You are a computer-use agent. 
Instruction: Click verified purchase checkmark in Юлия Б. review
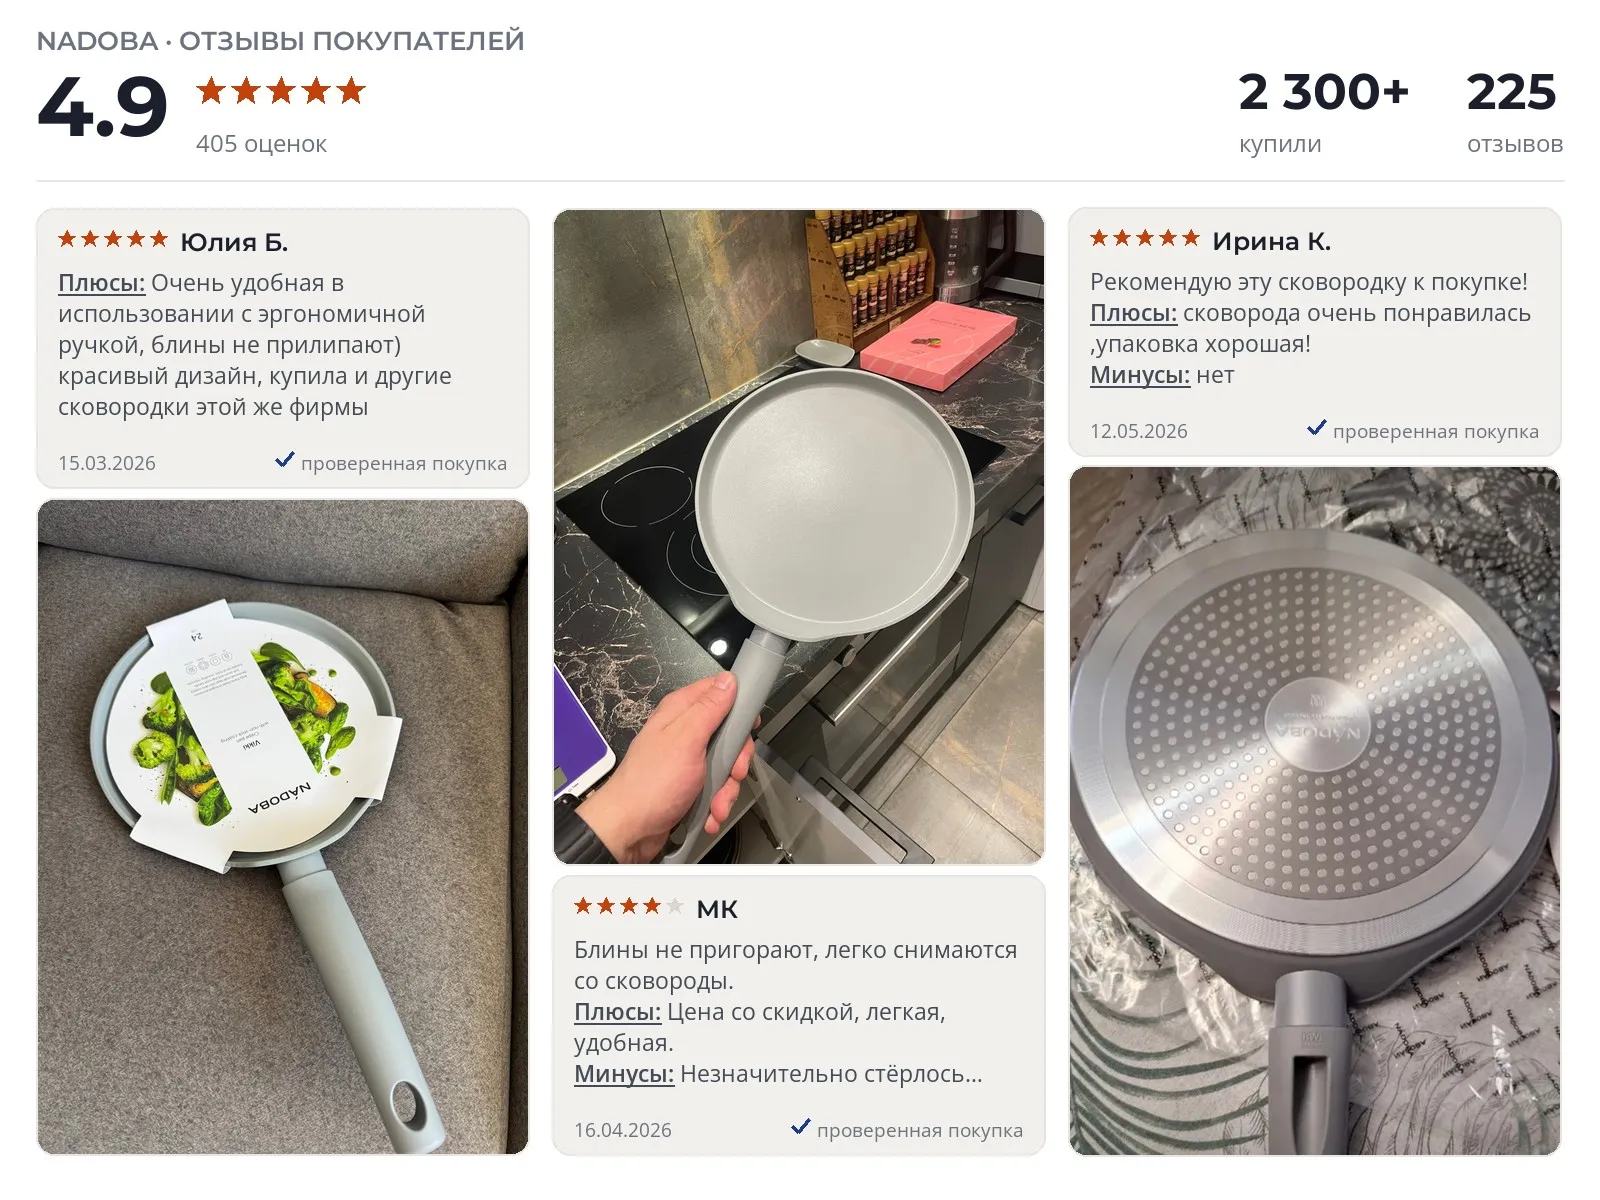pos(285,460)
